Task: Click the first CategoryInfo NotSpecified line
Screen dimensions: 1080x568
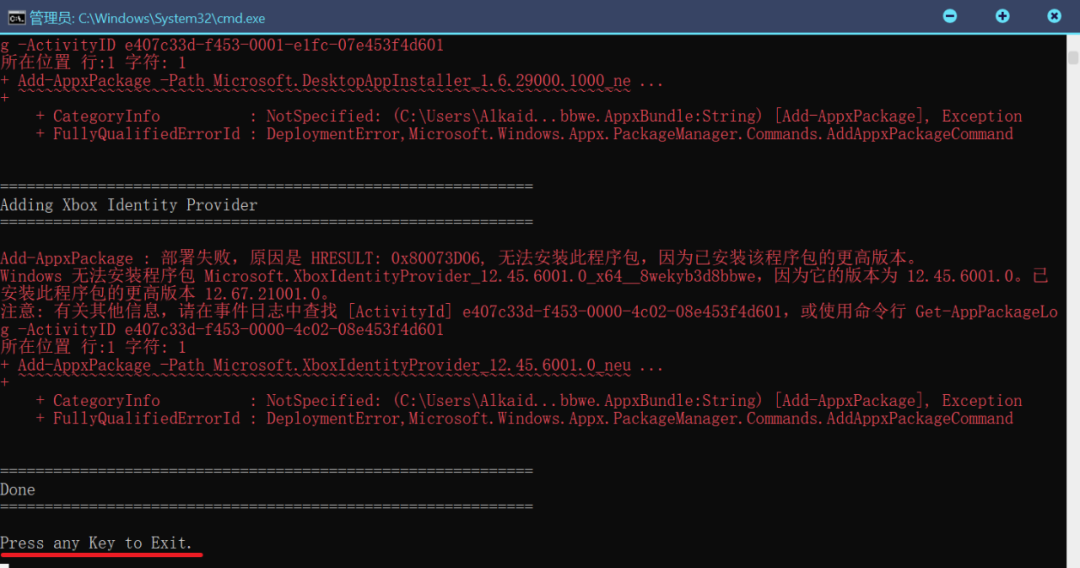Action: point(530,117)
